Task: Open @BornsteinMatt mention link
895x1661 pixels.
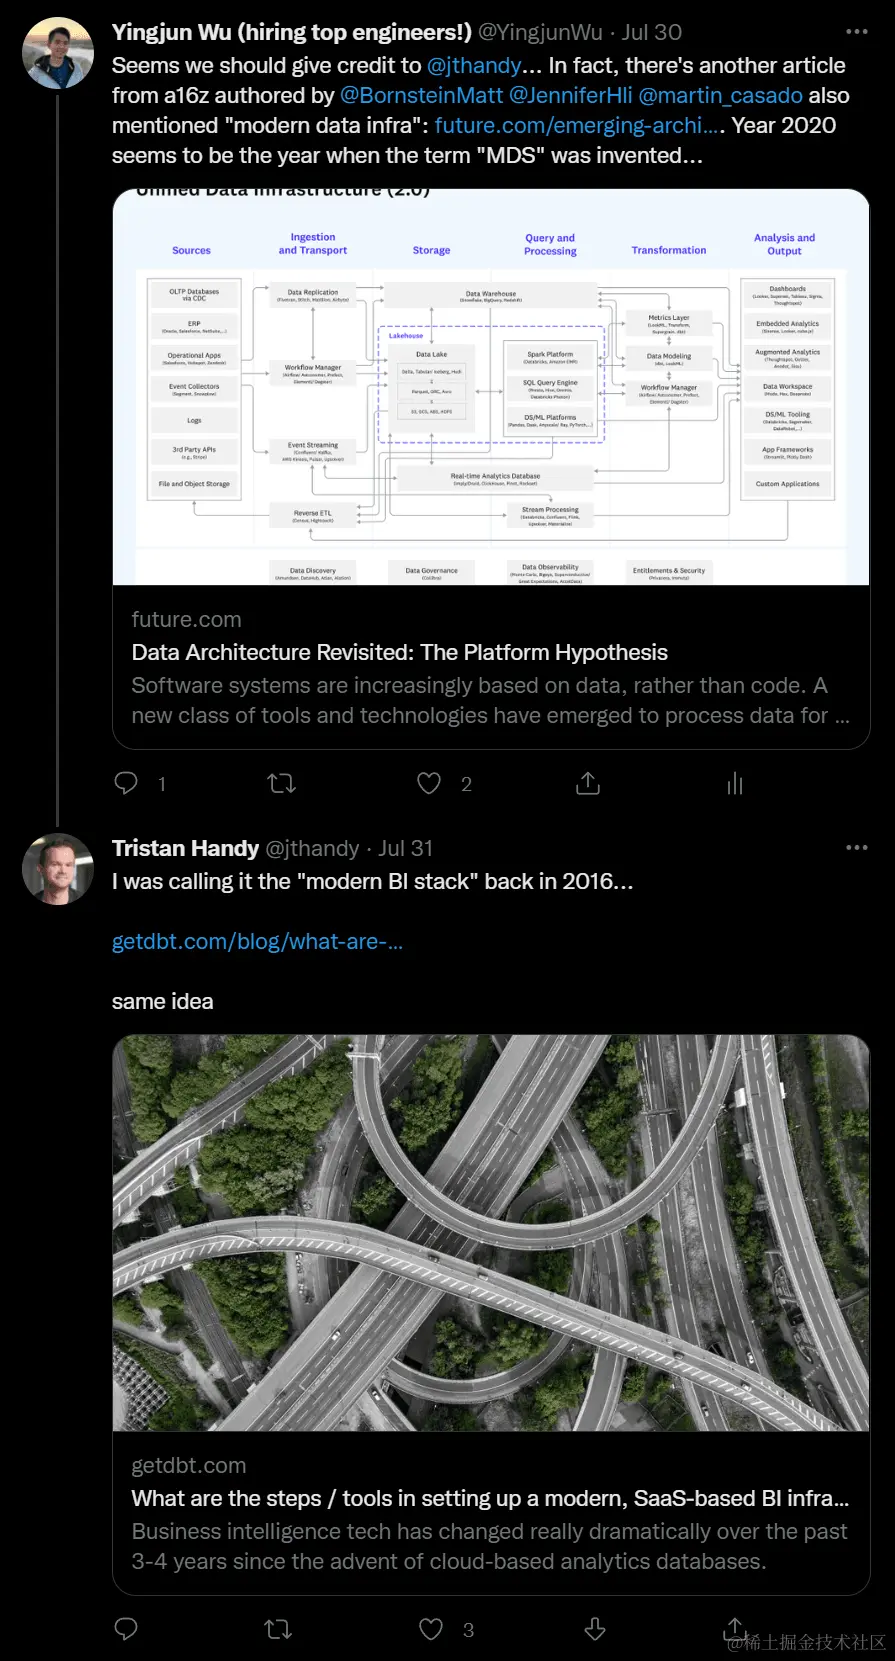Action: pyautogui.click(x=421, y=95)
